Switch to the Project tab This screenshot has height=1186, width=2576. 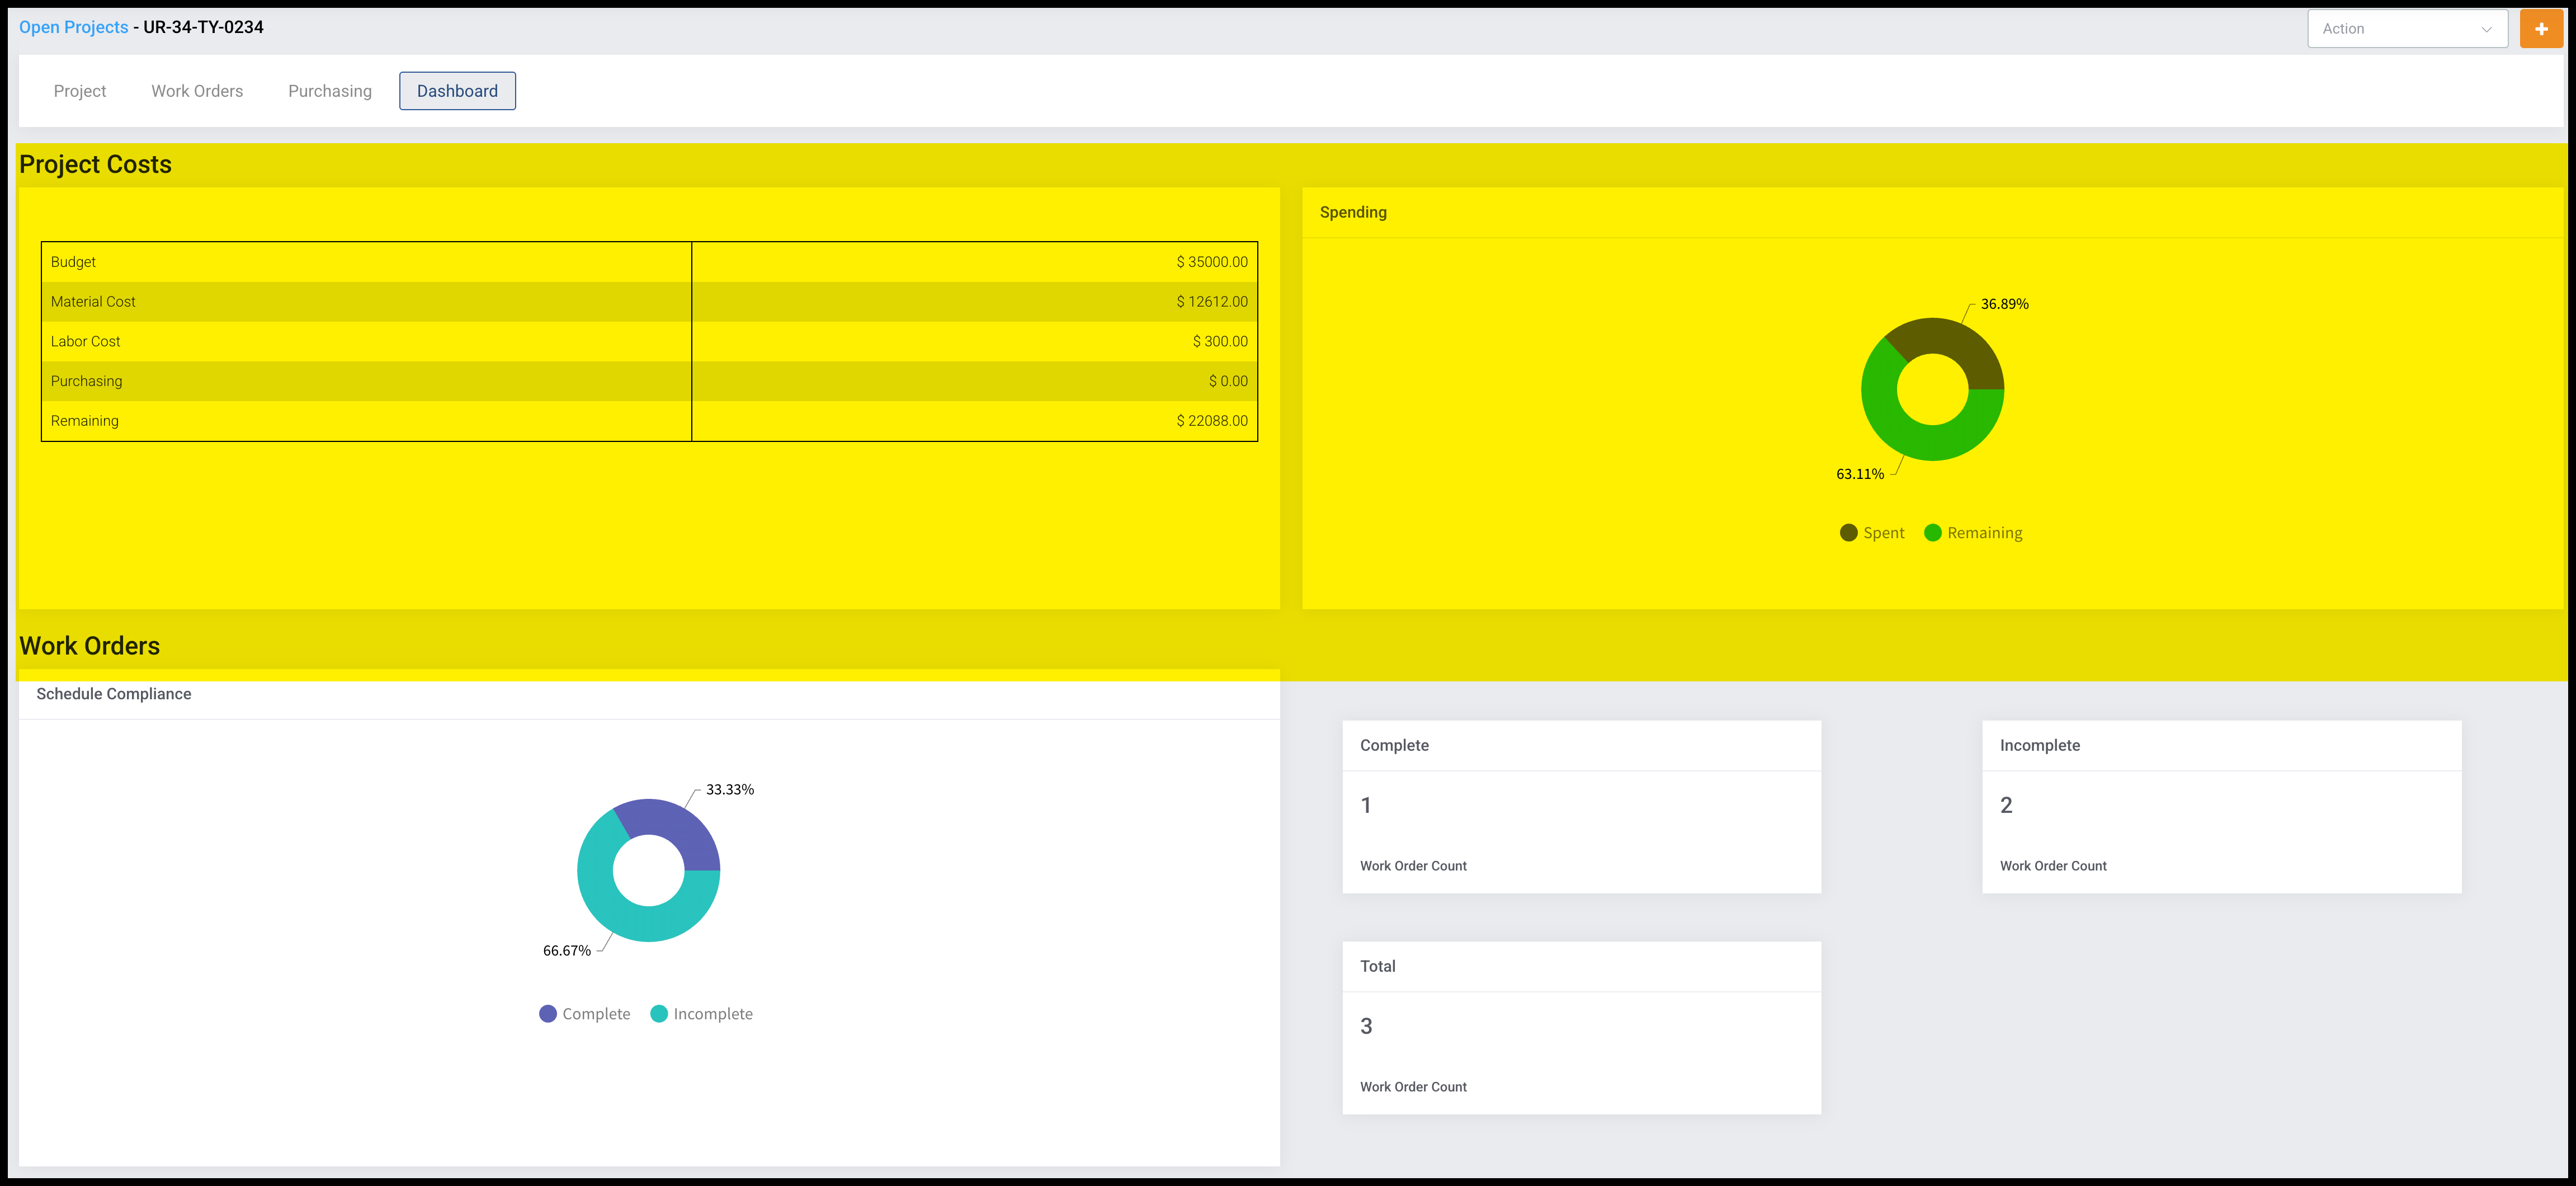pyautogui.click(x=79, y=91)
